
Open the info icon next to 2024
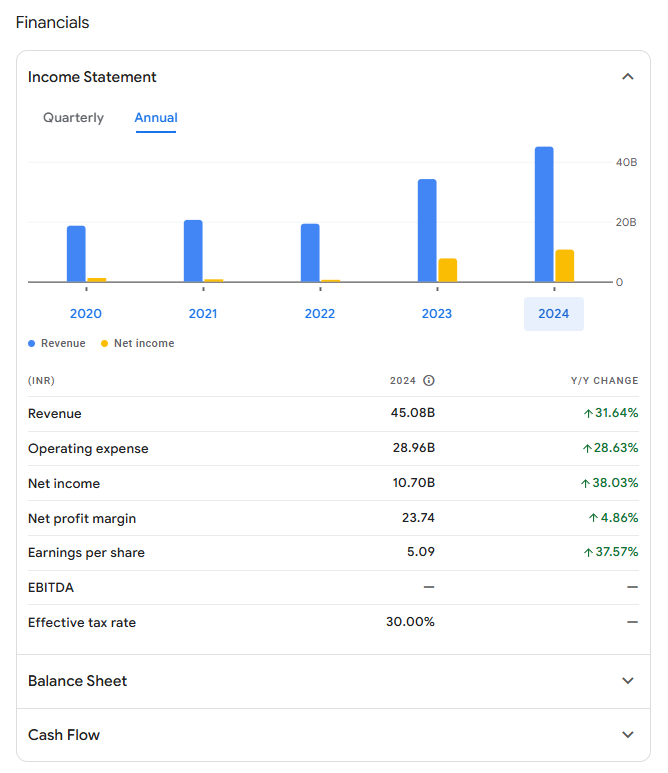(429, 381)
